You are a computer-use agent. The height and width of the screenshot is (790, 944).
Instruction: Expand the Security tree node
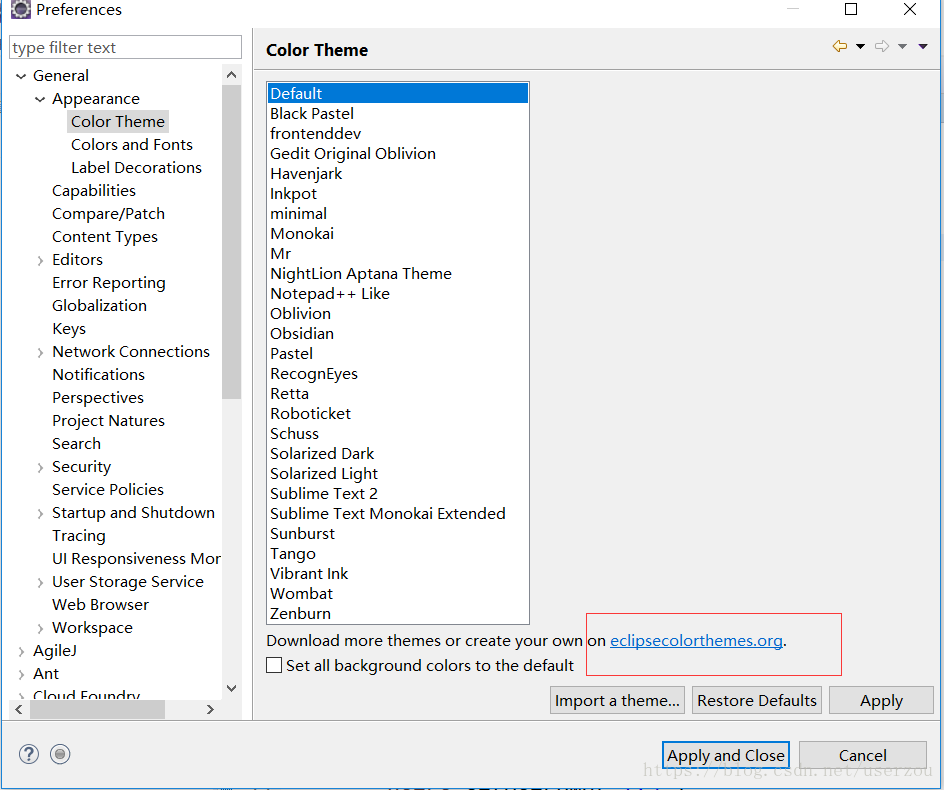pos(40,467)
